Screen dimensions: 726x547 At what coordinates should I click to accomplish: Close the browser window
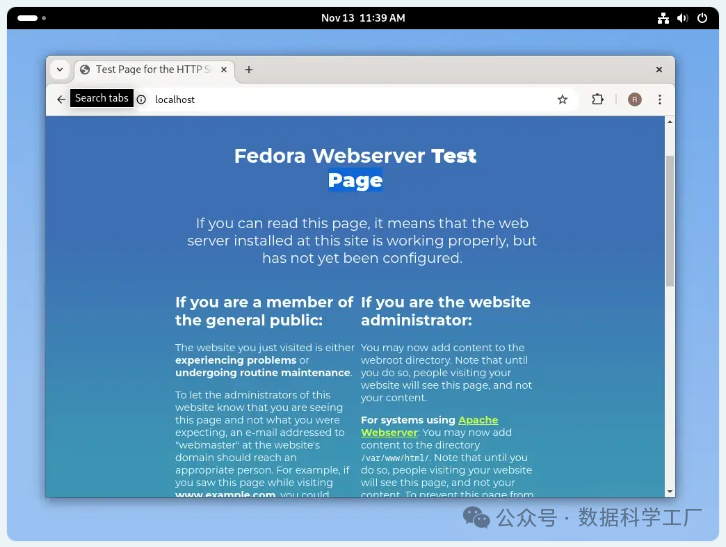659,69
